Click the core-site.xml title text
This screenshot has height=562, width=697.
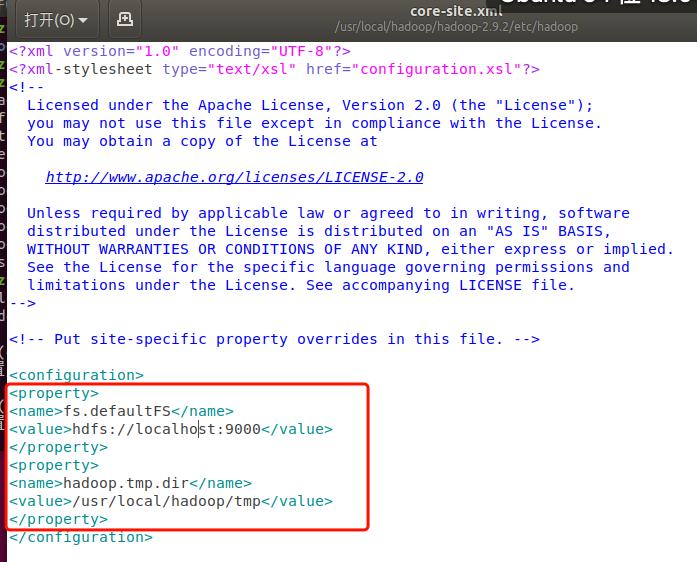point(456,11)
